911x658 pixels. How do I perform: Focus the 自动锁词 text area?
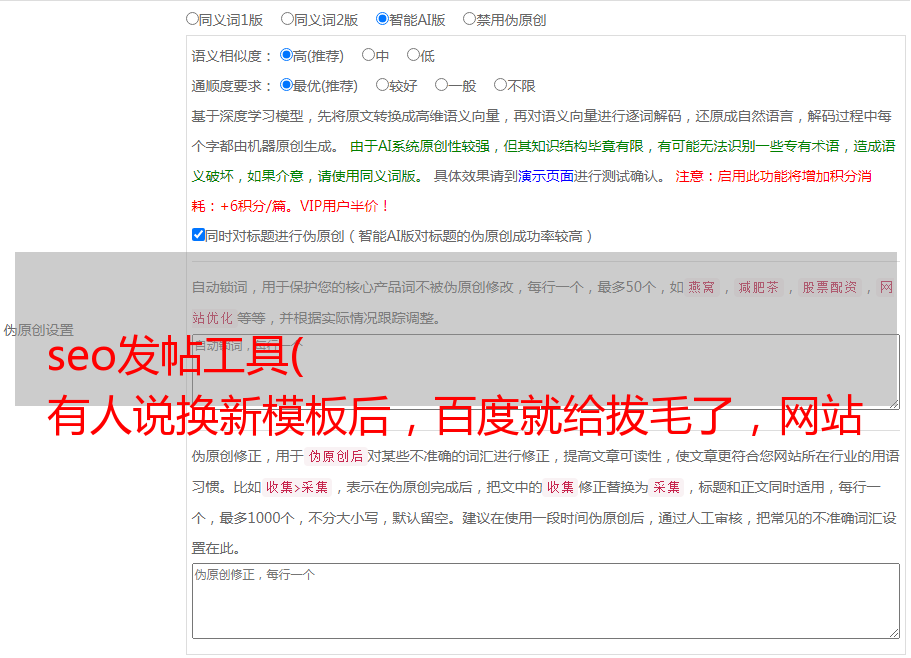point(546,371)
